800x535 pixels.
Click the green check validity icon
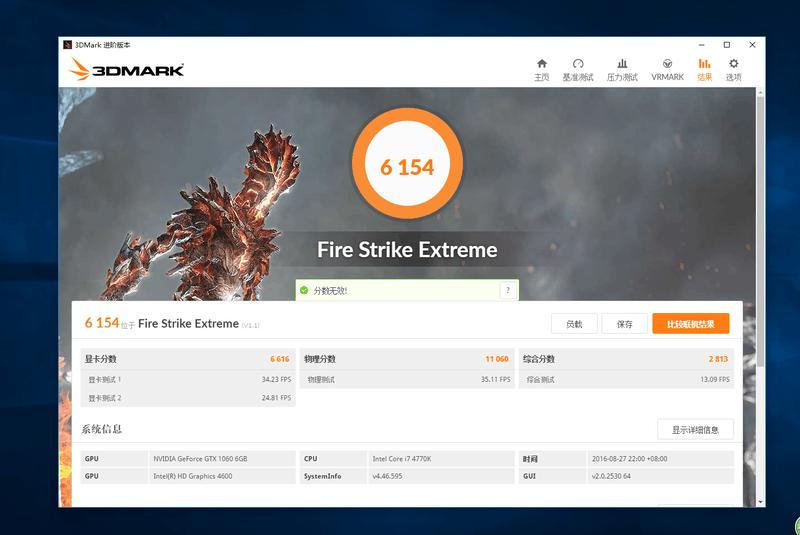point(304,290)
